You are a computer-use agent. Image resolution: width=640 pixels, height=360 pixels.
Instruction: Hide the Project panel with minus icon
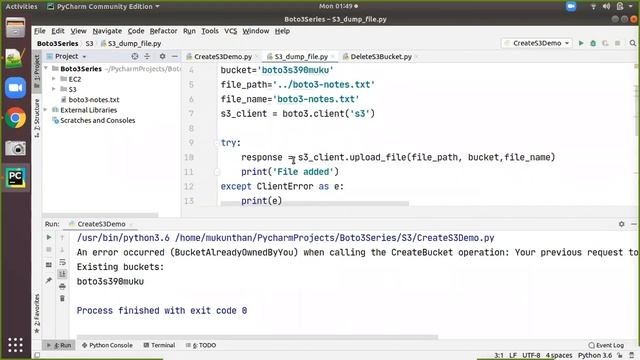coord(175,56)
